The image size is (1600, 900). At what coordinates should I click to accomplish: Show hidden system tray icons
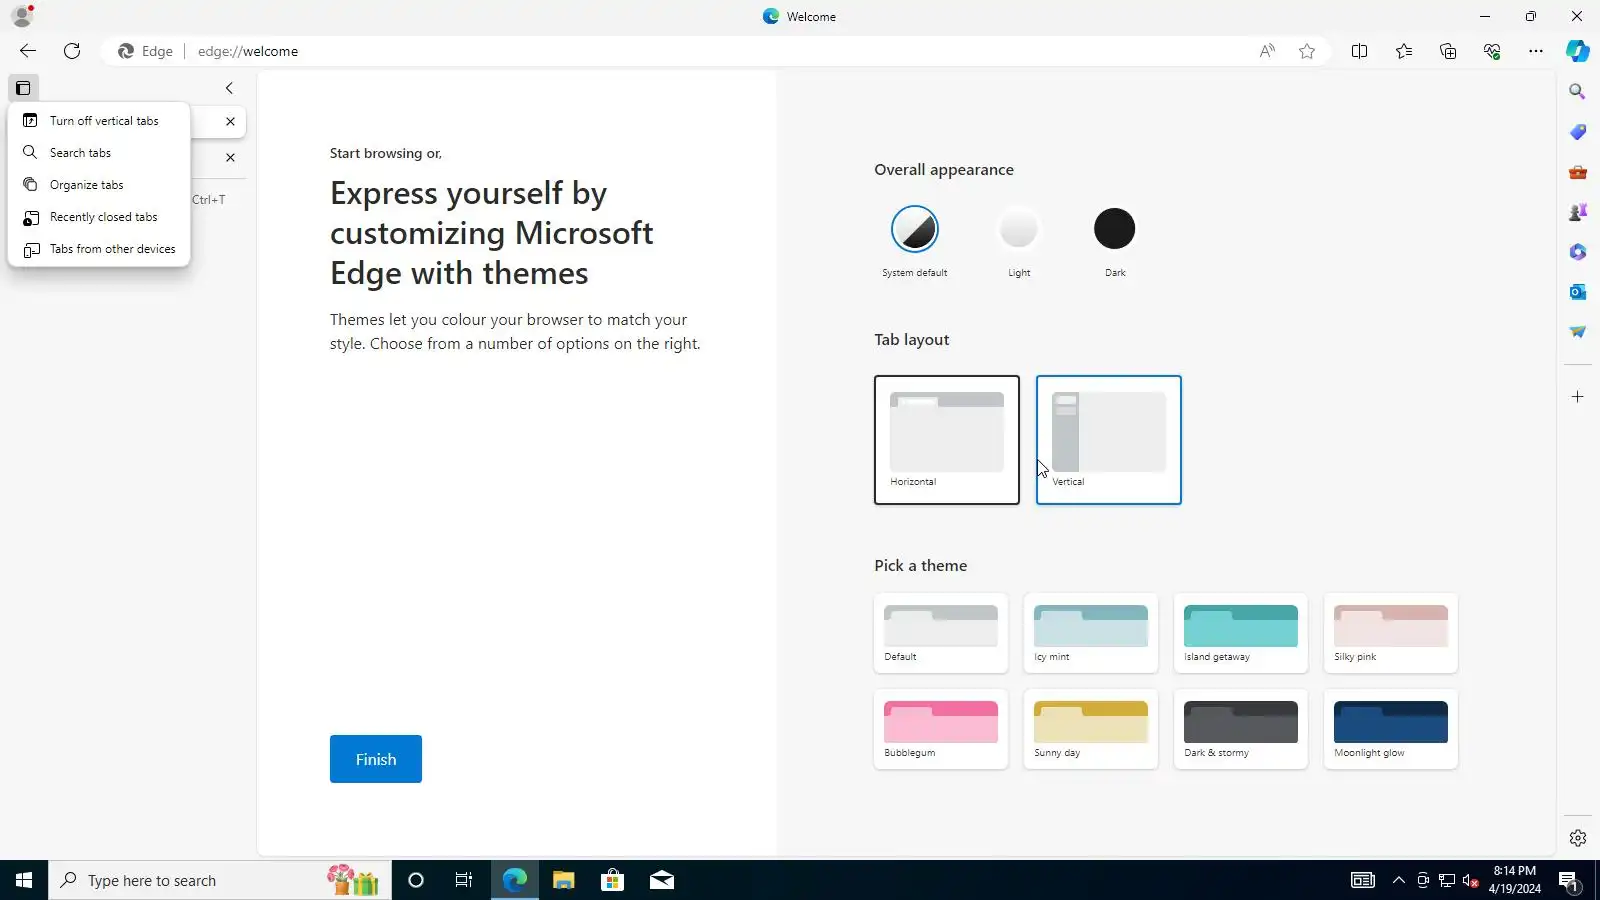click(x=1399, y=880)
